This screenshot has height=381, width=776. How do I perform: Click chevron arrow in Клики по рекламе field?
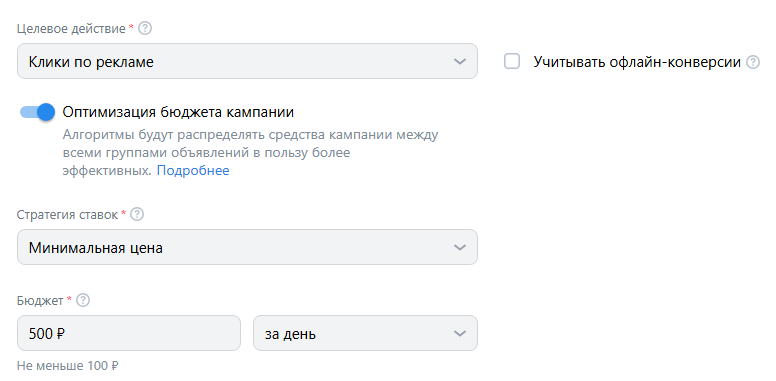click(460, 62)
